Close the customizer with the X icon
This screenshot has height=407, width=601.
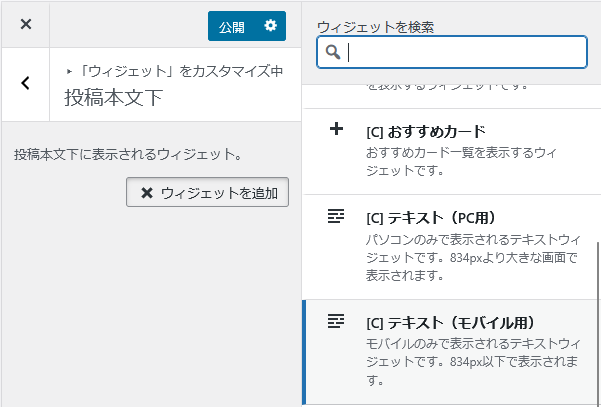pos(26,24)
